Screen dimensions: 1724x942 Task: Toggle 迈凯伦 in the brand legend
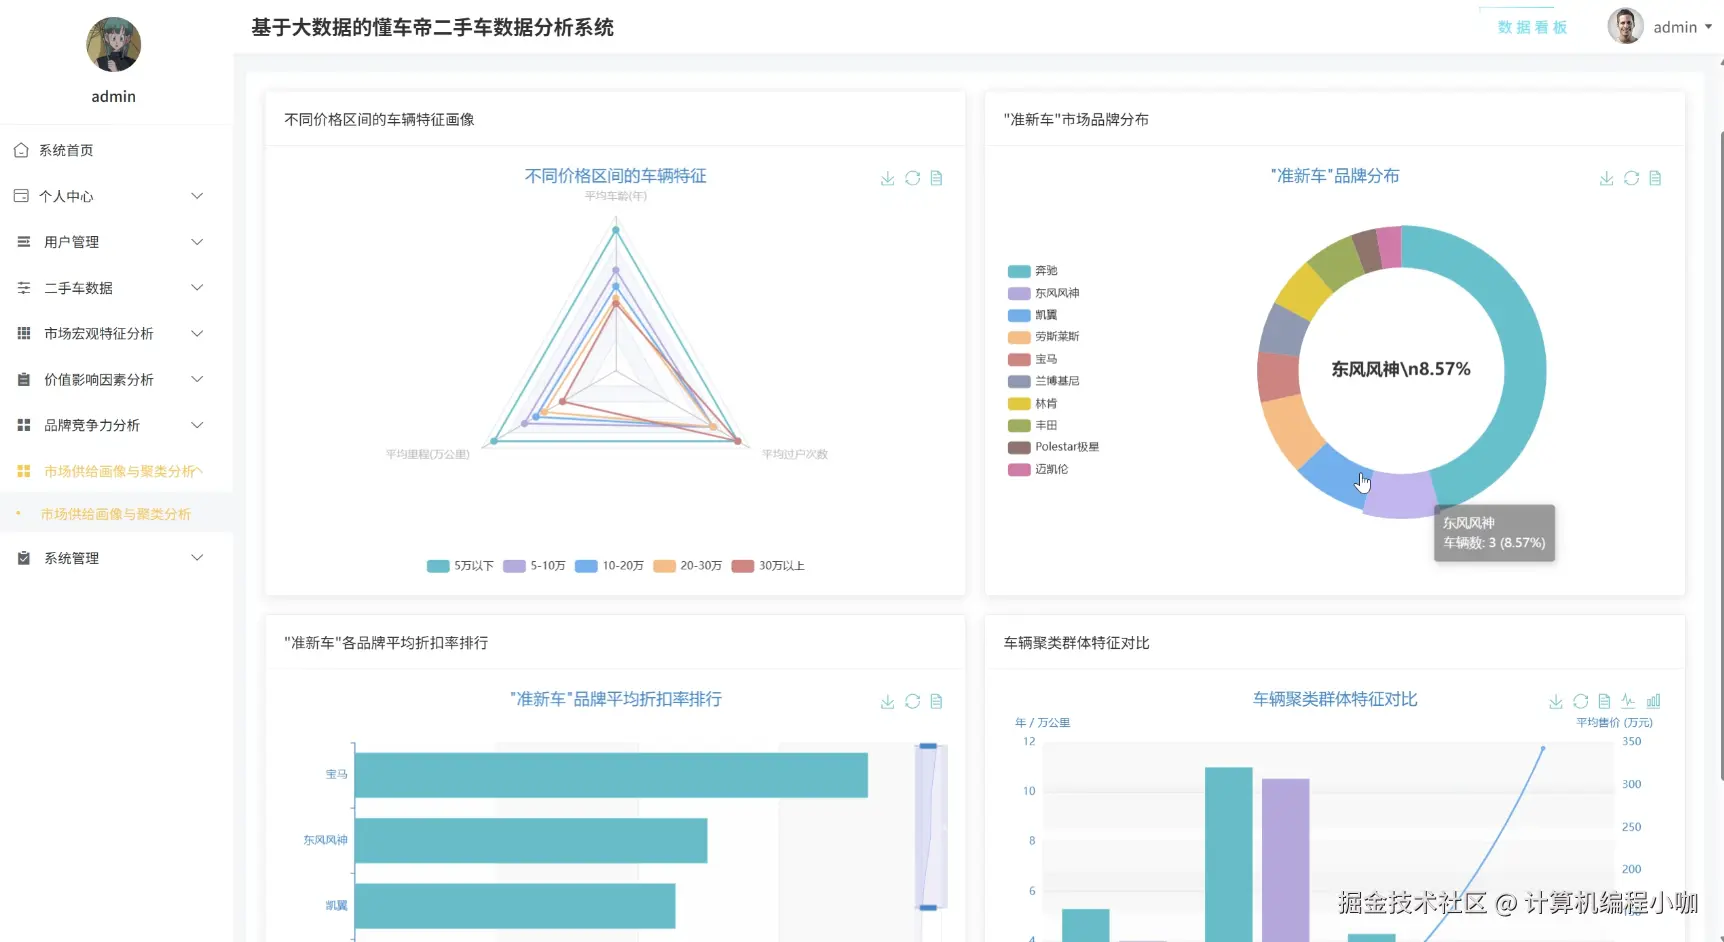[1037, 469]
